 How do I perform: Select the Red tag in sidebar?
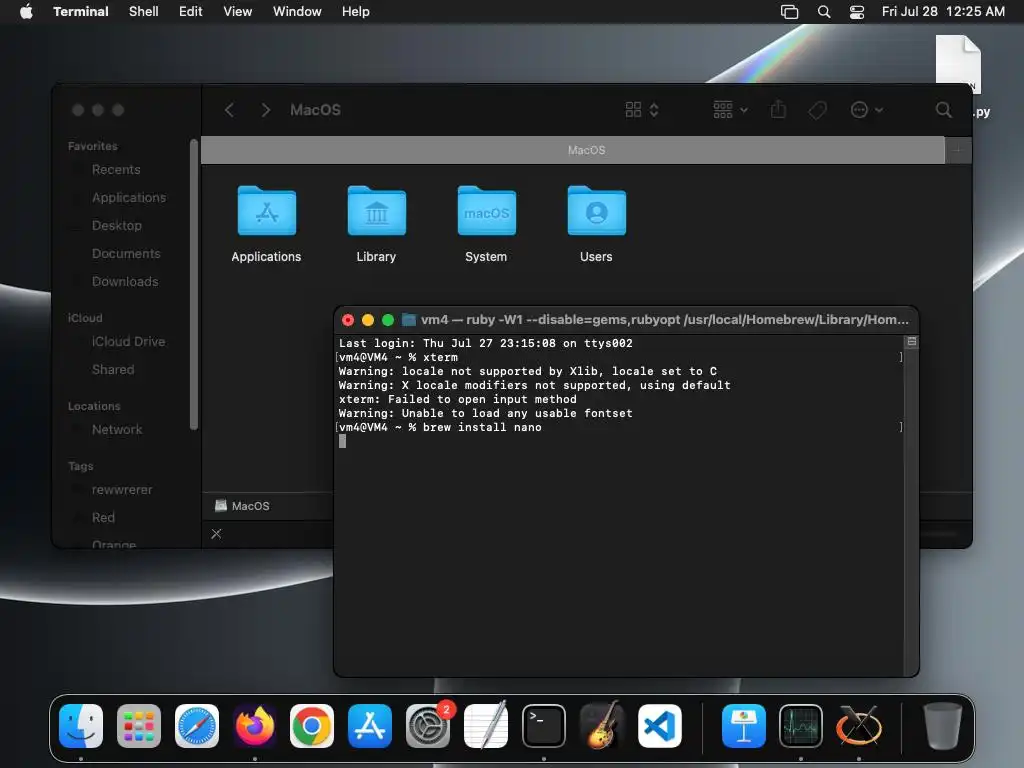pyautogui.click(x=103, y=518)
